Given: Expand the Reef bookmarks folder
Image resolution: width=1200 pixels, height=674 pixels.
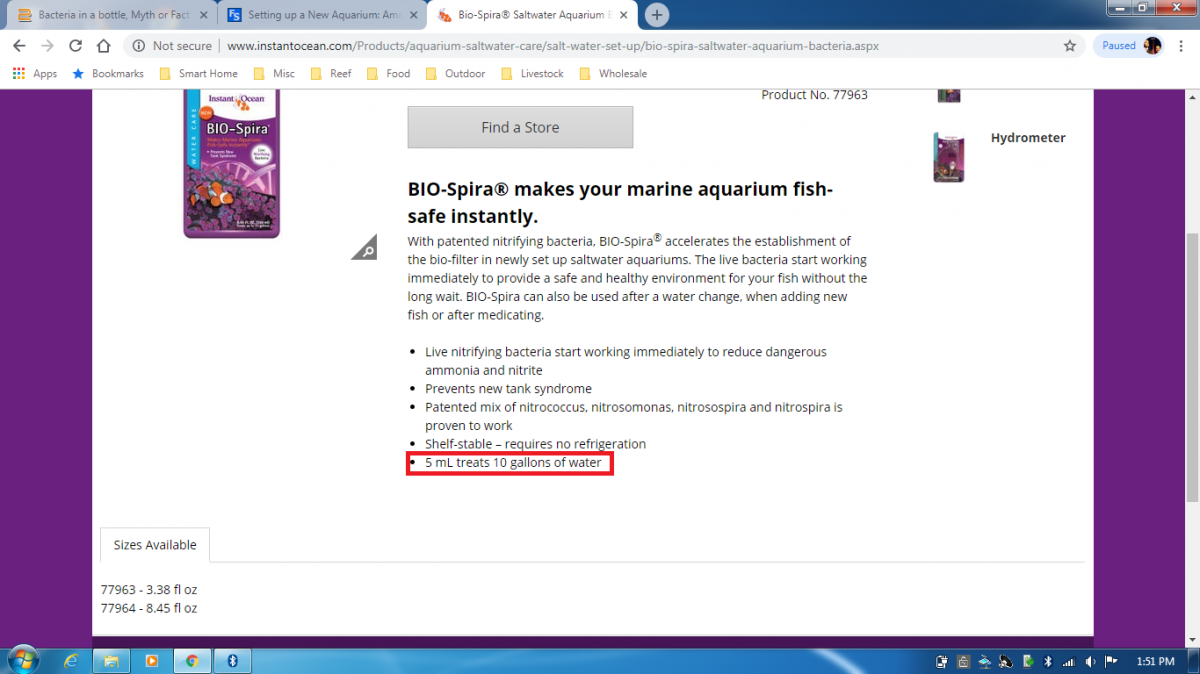Looking at the screenshot, I should (331, 74).
